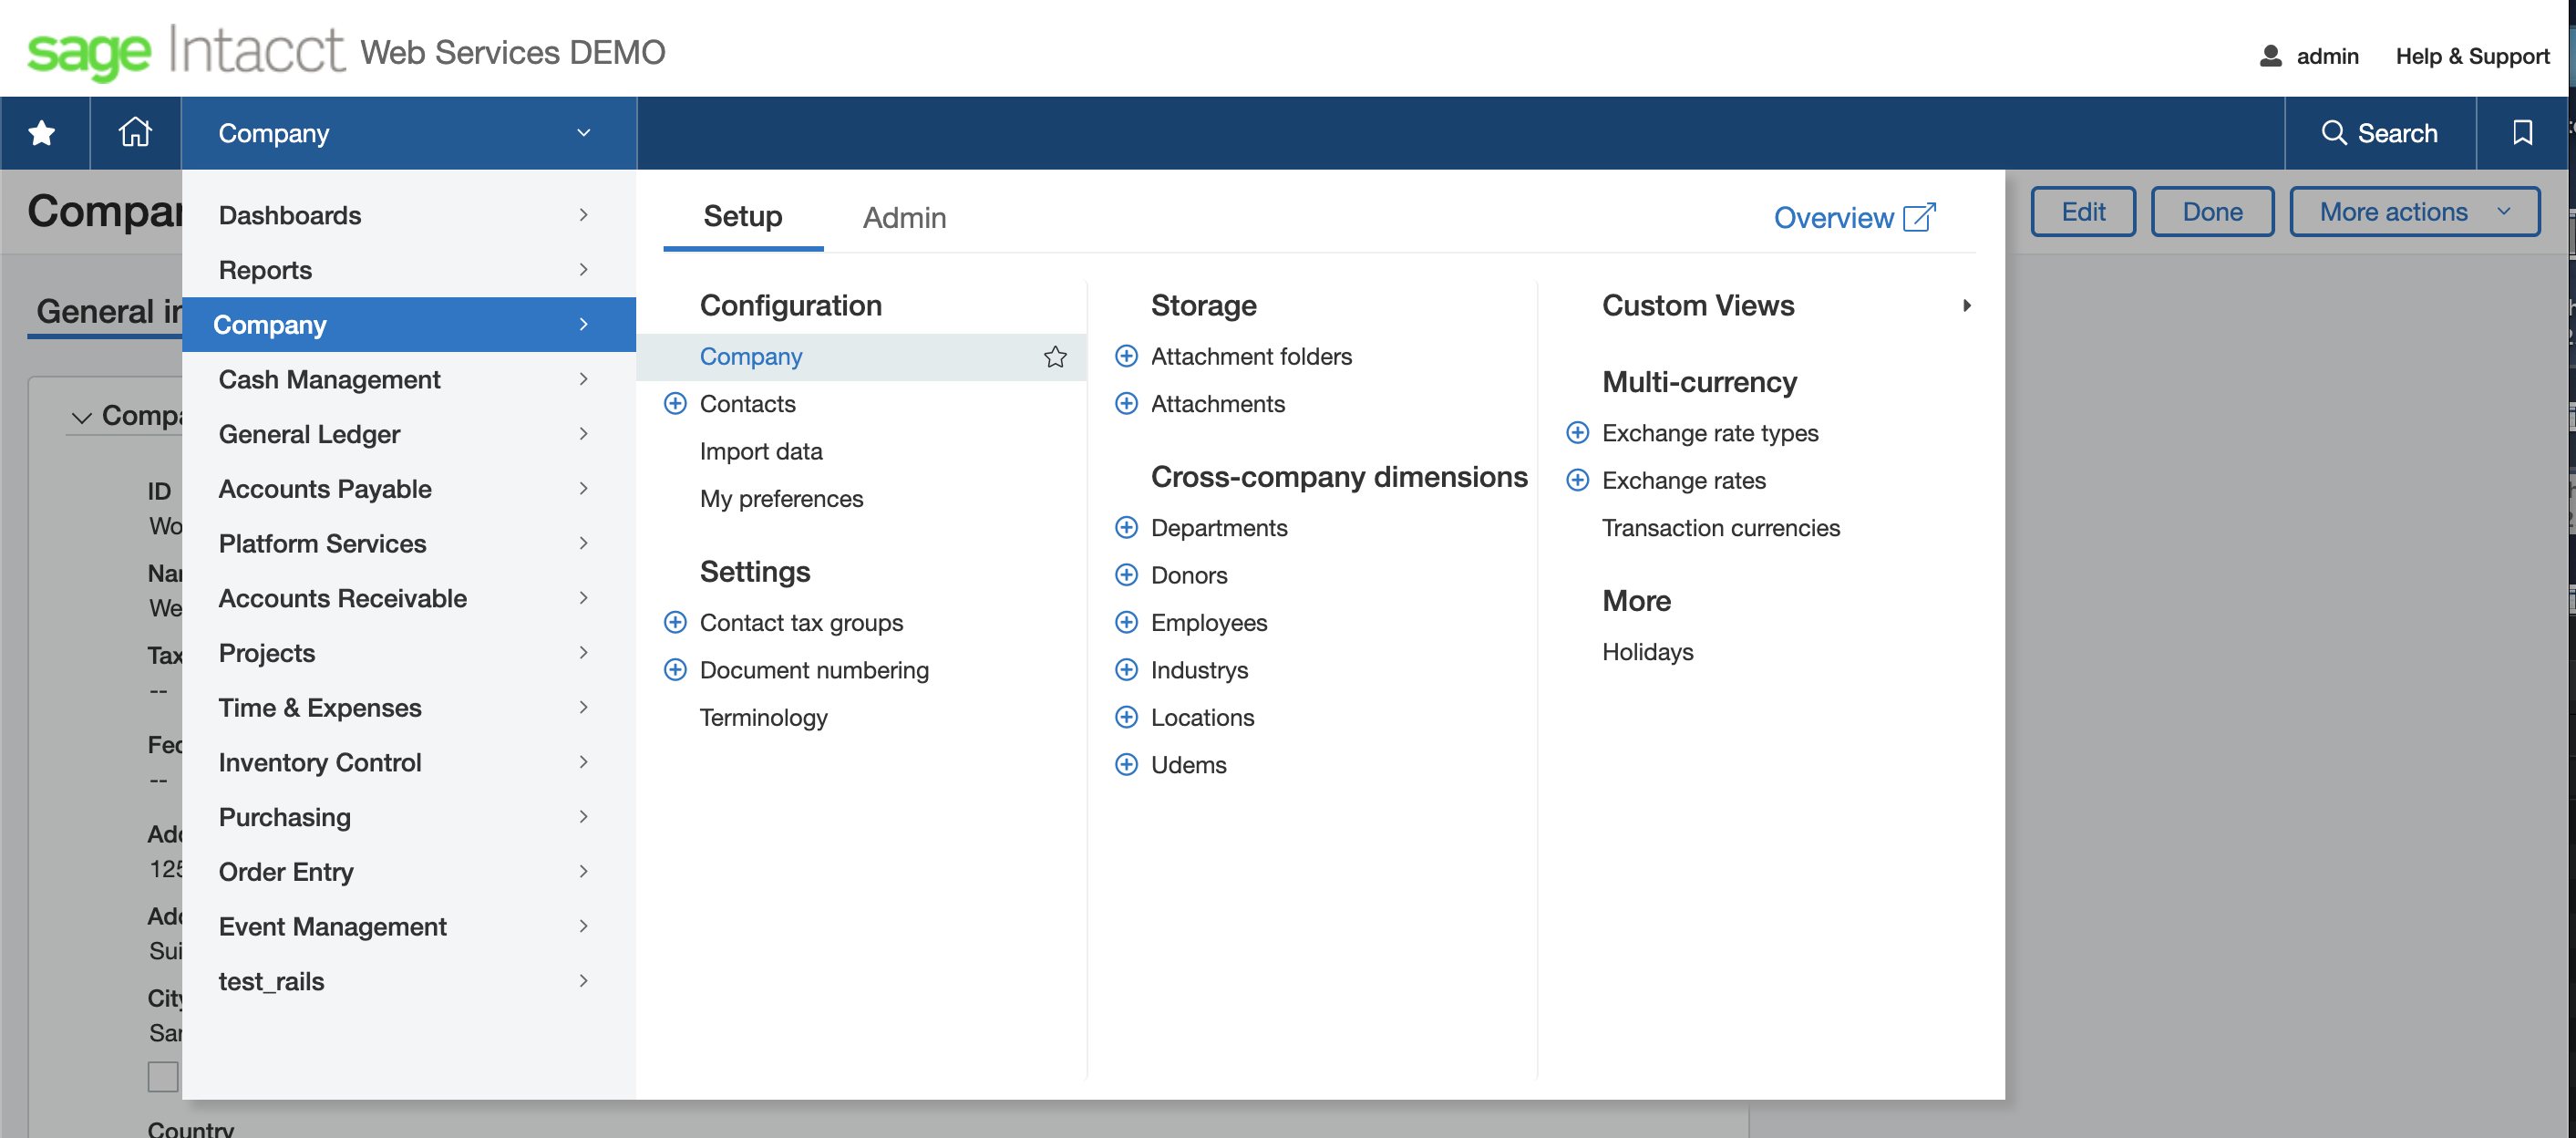Expand the Custom Views section arrow

click(1967, 306)
